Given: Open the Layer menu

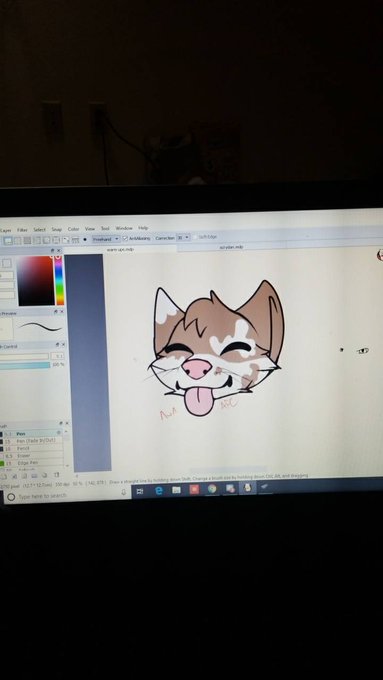Looking at the screenshot, I should pos(6,230).
